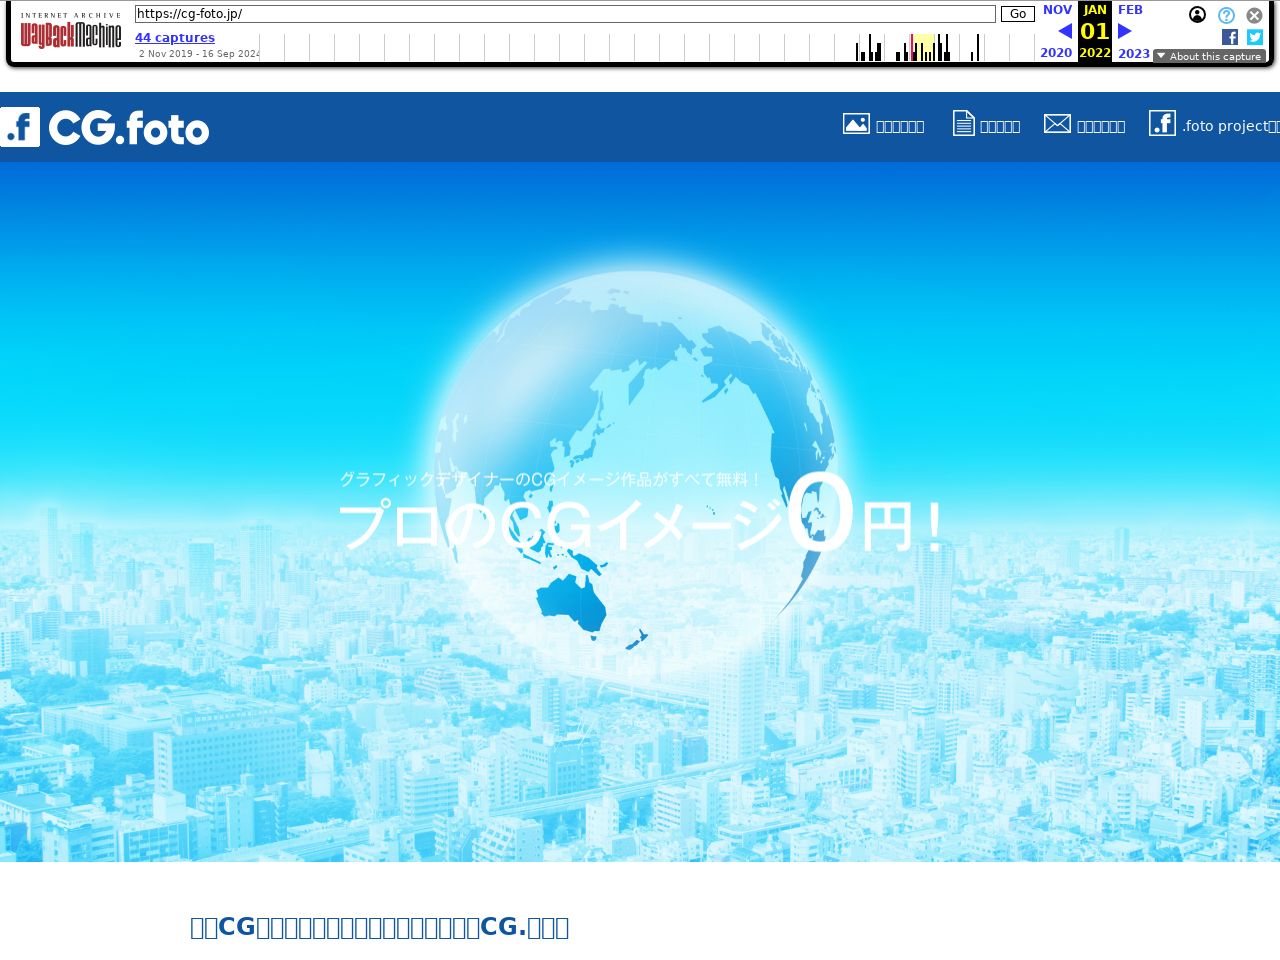Click the highlighted year in capture timeline

923,47
